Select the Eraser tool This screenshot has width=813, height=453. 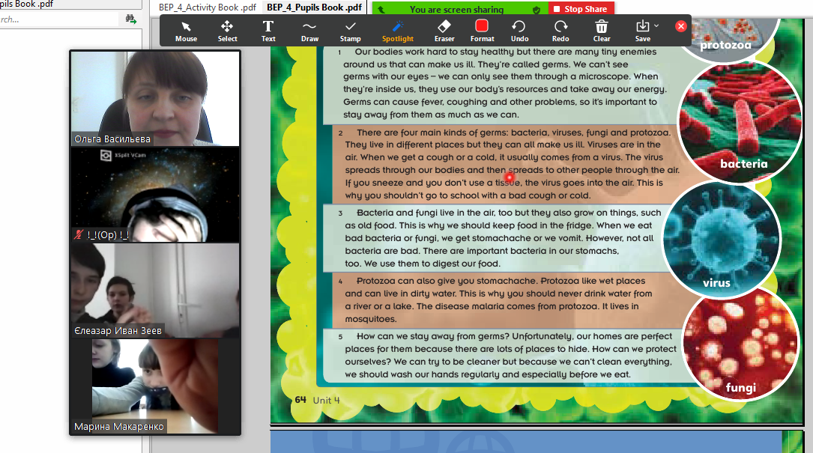click(444, 30)
